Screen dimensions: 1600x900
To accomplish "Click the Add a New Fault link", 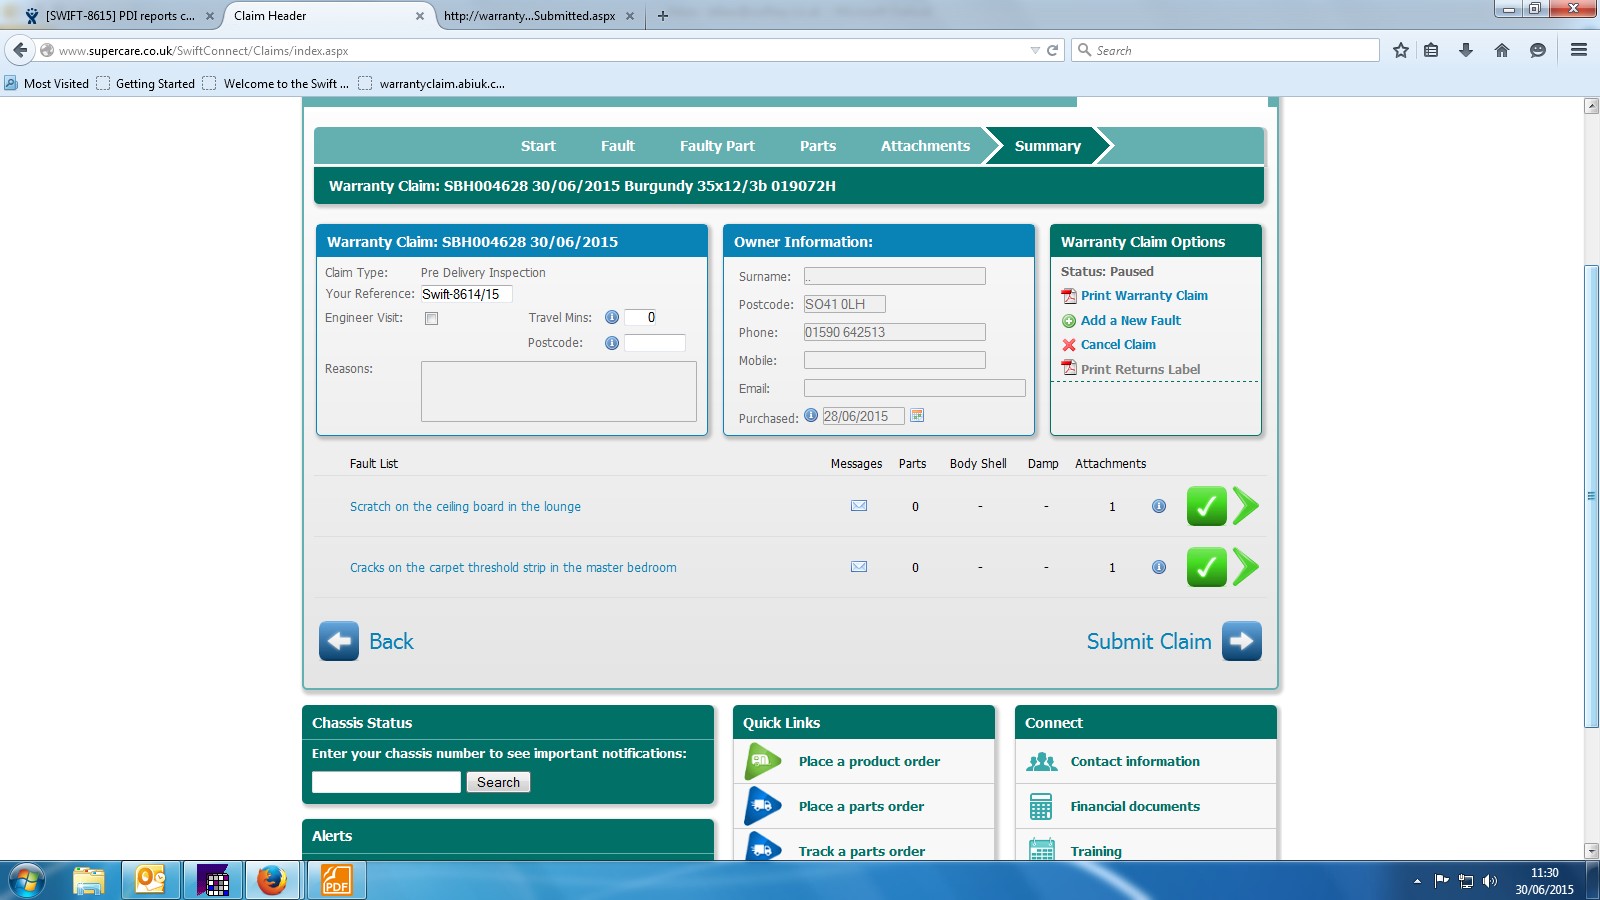I will pos(1131,321).
